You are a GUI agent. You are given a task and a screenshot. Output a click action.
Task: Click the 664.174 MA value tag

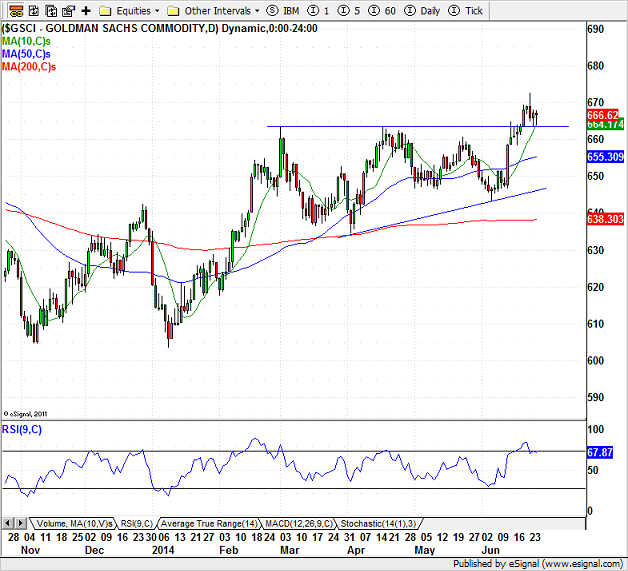click(605, 125)
